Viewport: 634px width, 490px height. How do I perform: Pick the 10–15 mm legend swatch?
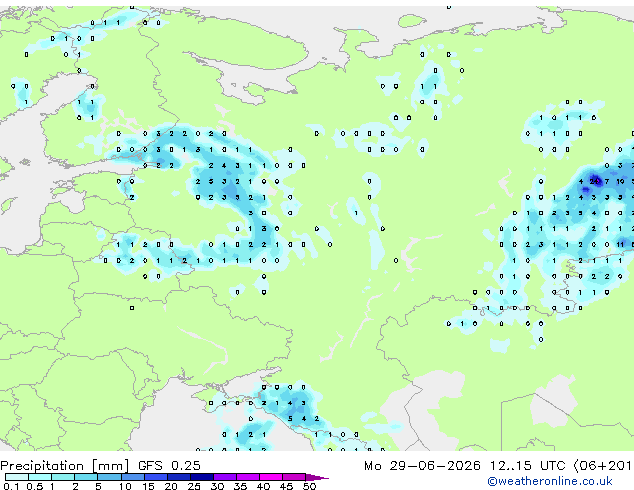point(132,477)
